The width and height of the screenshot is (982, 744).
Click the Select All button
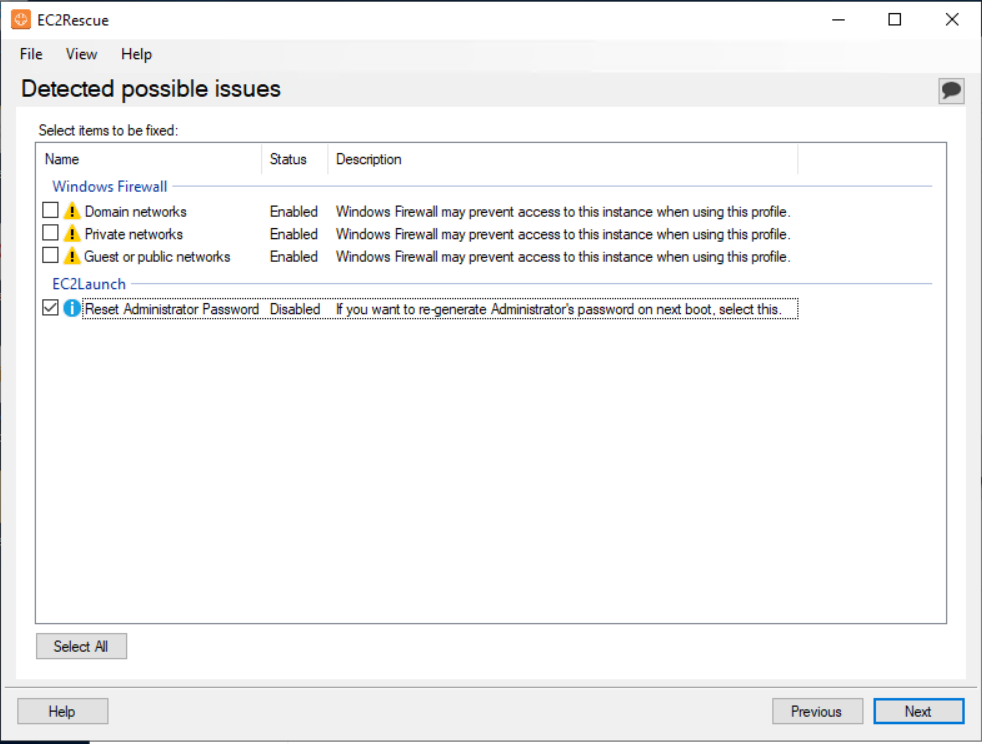point(81,646)
